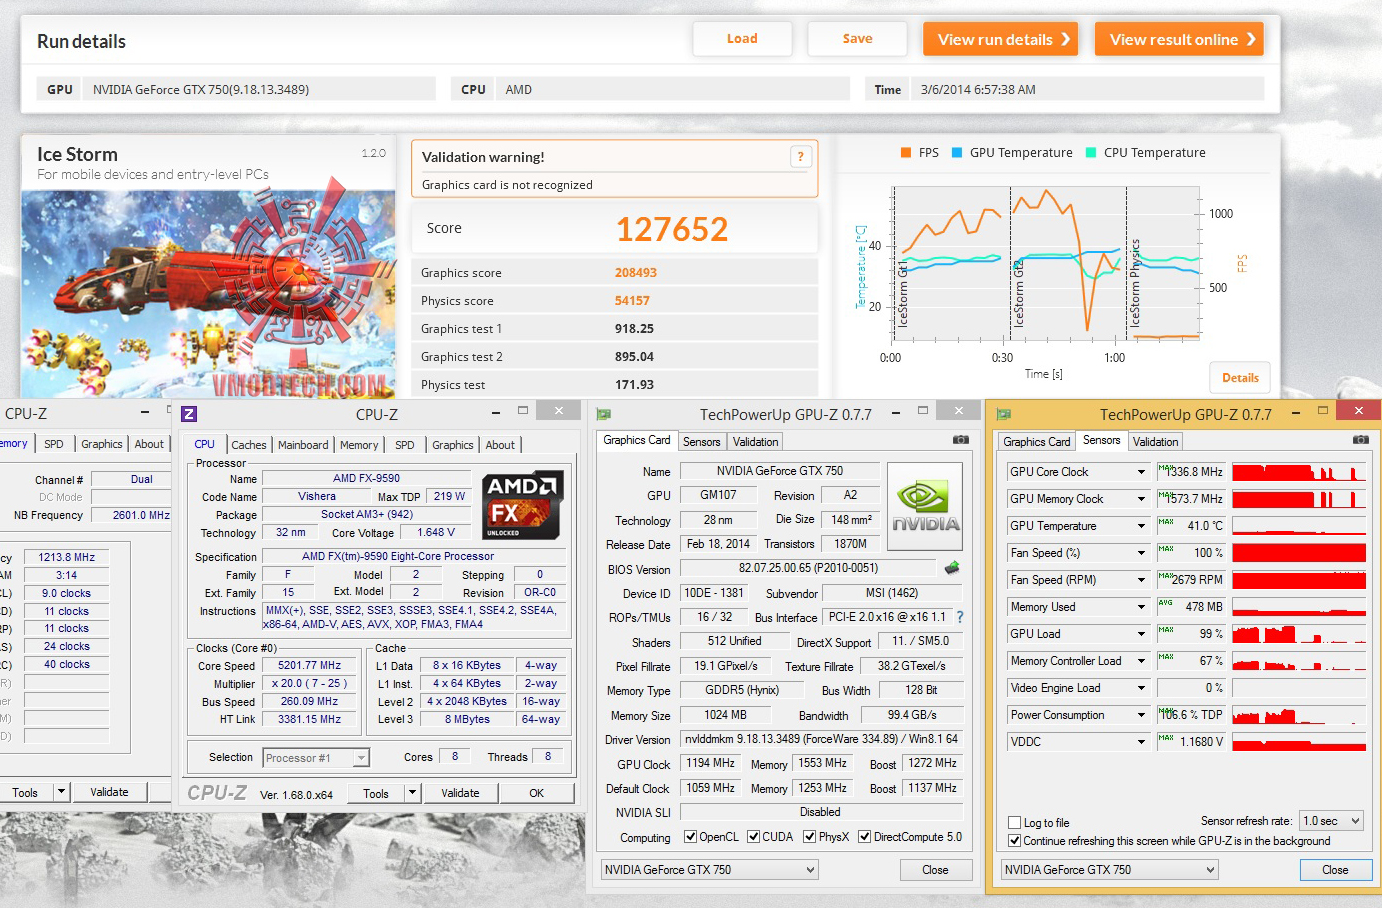Open the Graphics tab in front CPU-Z window
This screenshot has width=1382, height=908.
click(453, 445)
